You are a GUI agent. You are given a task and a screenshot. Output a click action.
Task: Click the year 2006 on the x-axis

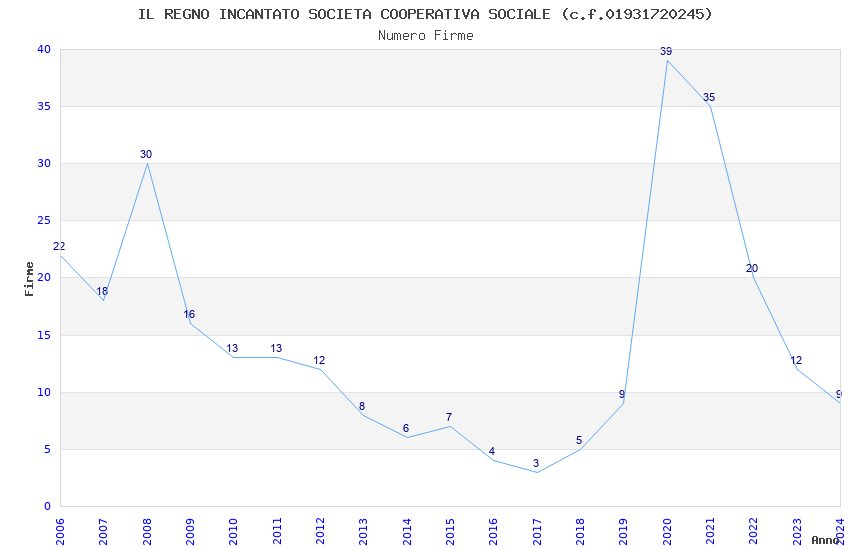coord(60,531)
